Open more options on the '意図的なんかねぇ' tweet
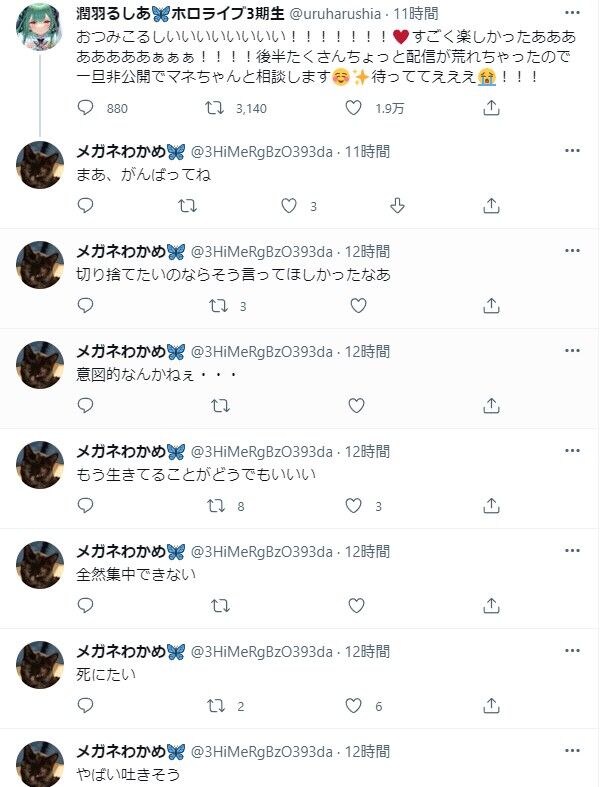Screen dimensions: 605x787 [x=572, y=351]
